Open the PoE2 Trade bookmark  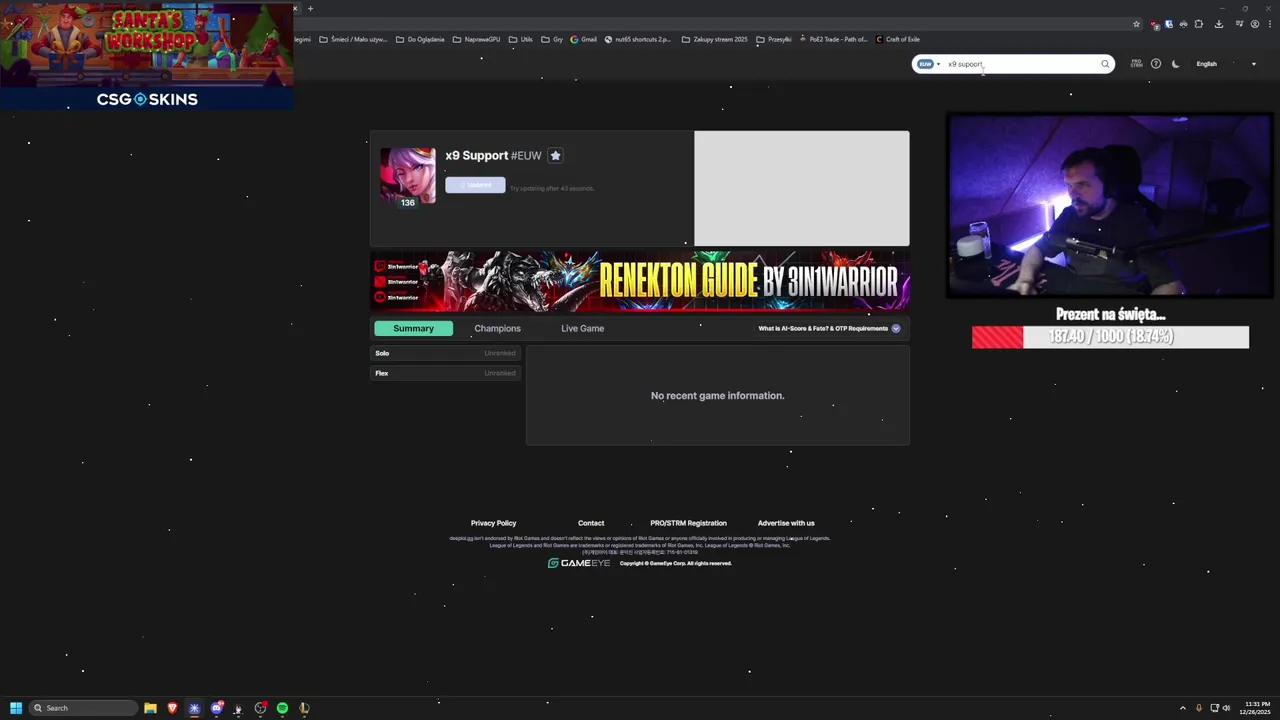[833, 39]
